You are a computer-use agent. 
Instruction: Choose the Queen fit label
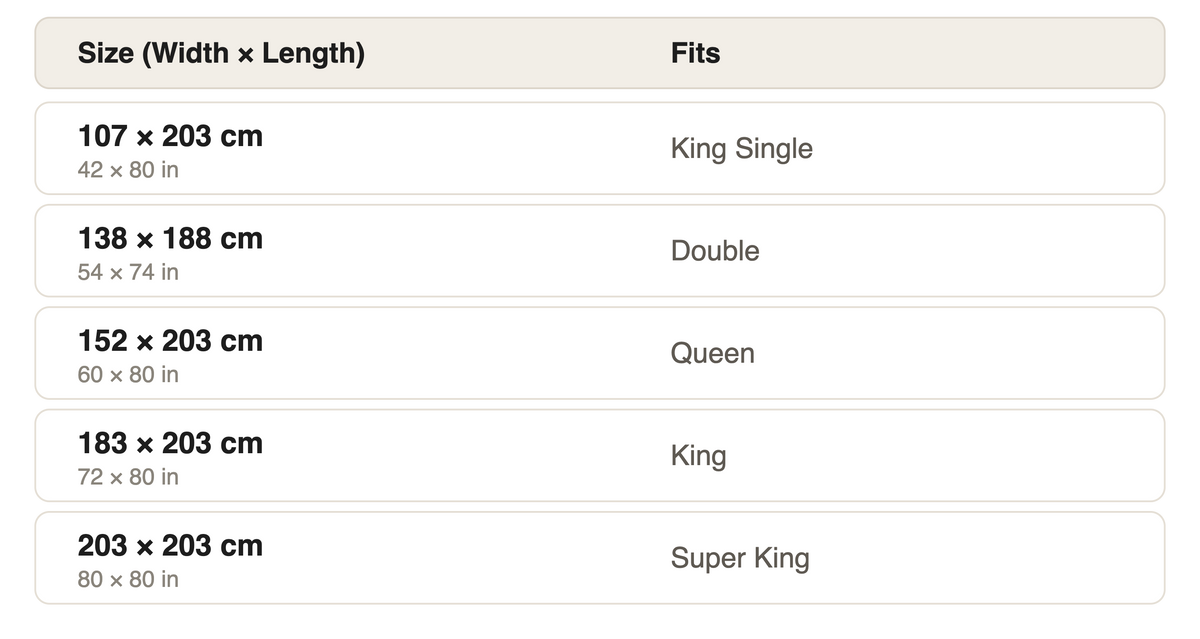[x=712, y=354]
